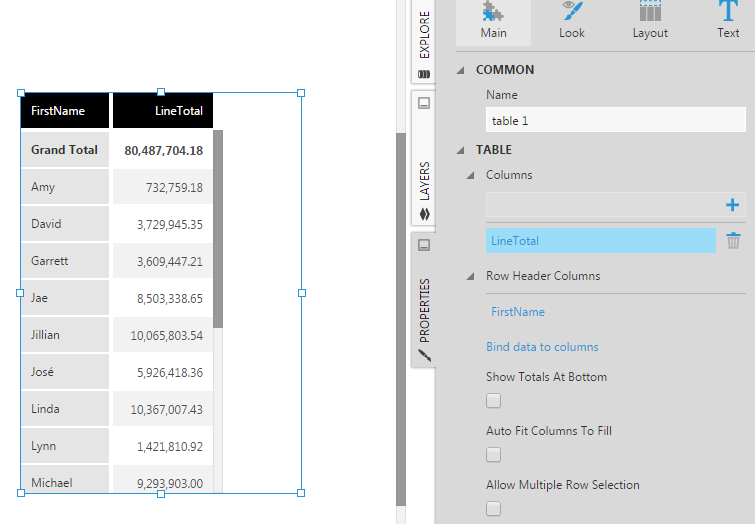Image resolution: width=755 pixels, height=524 pixels.
Task: Edit the Name field containing table 1
Action: [615, 120]
